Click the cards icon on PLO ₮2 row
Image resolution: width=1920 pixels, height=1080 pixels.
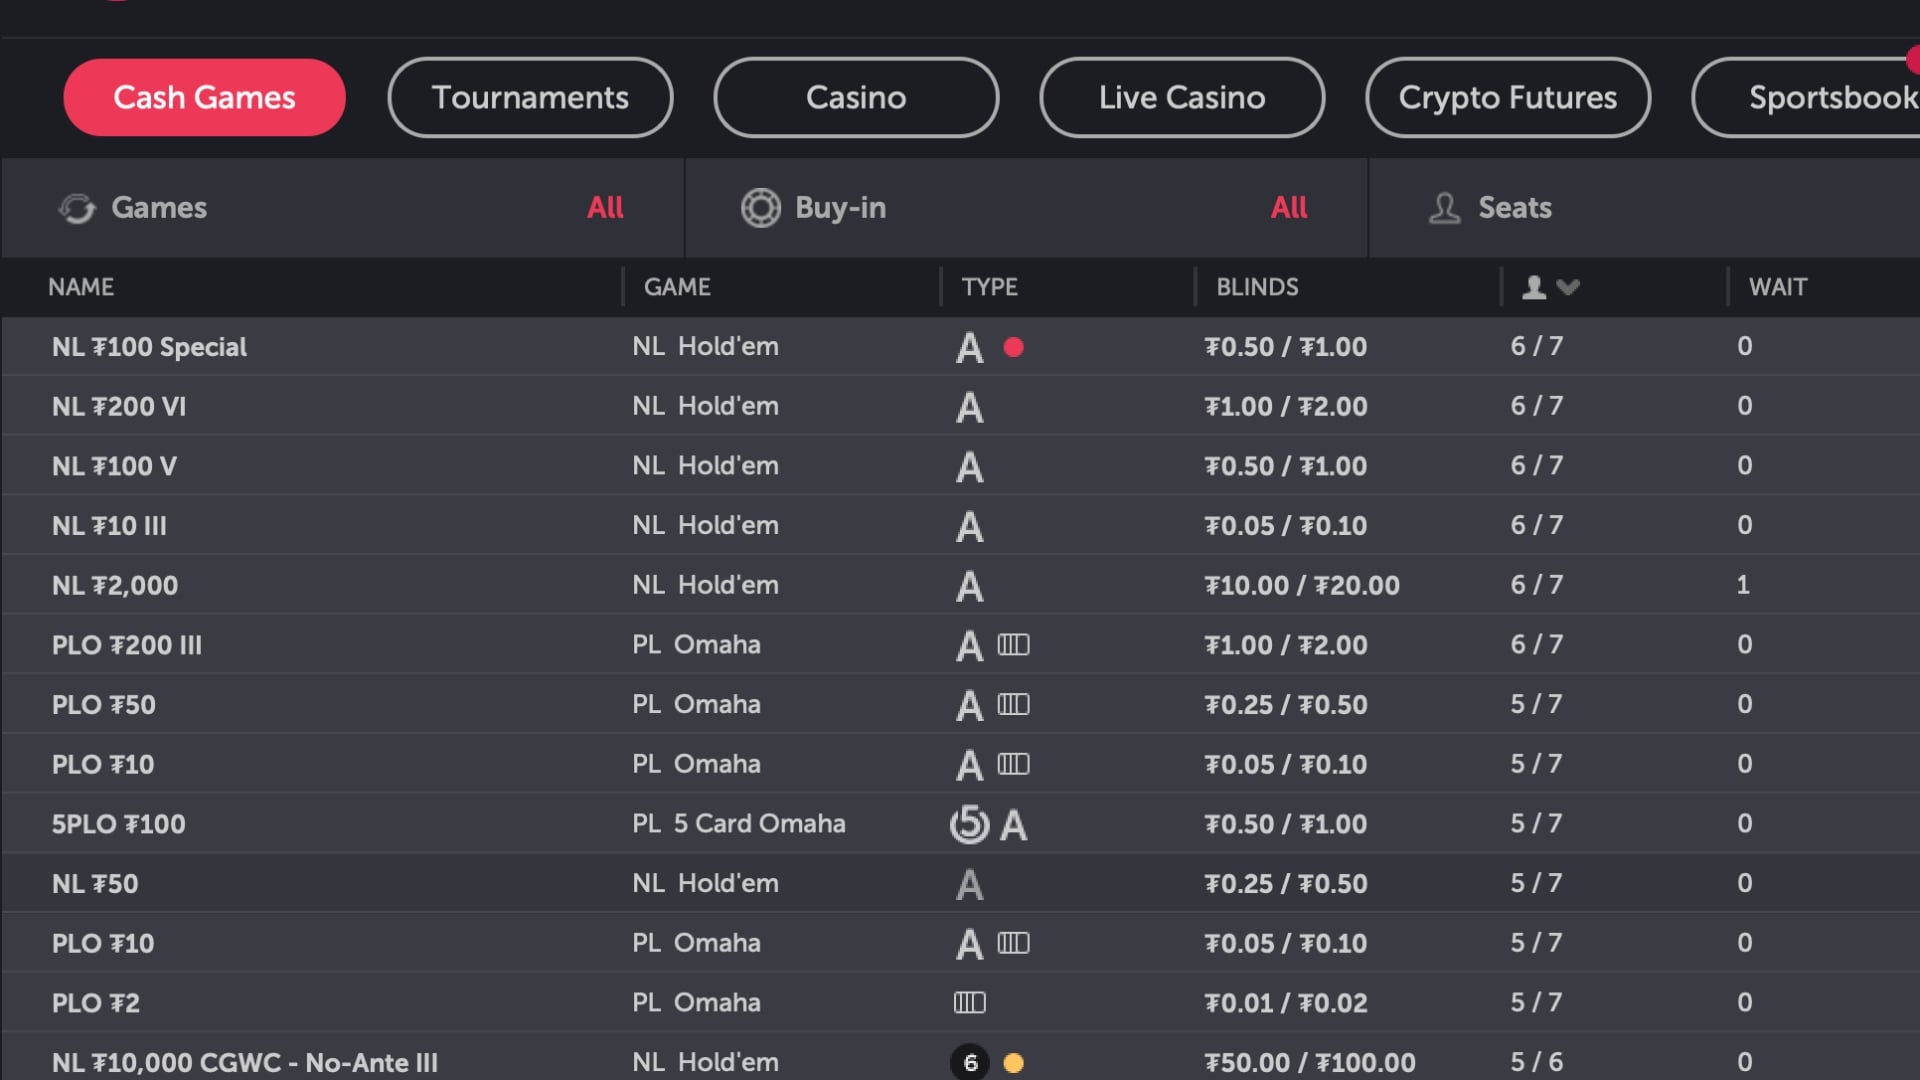pos(969,1003)
